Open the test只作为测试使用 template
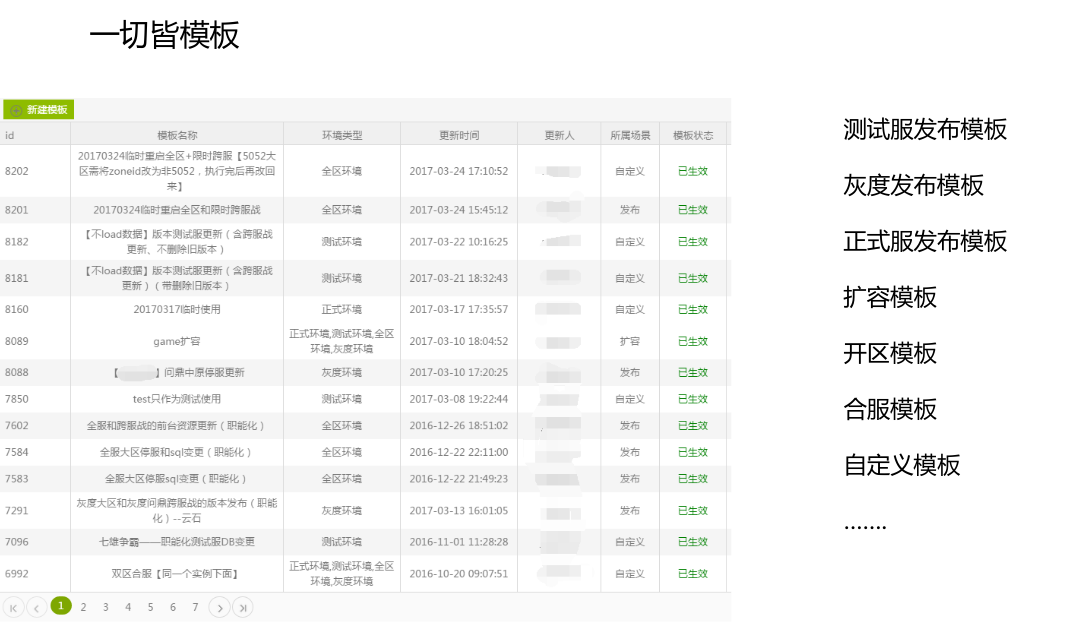This screenshot has height=632, width=1092. coord(177,399)
